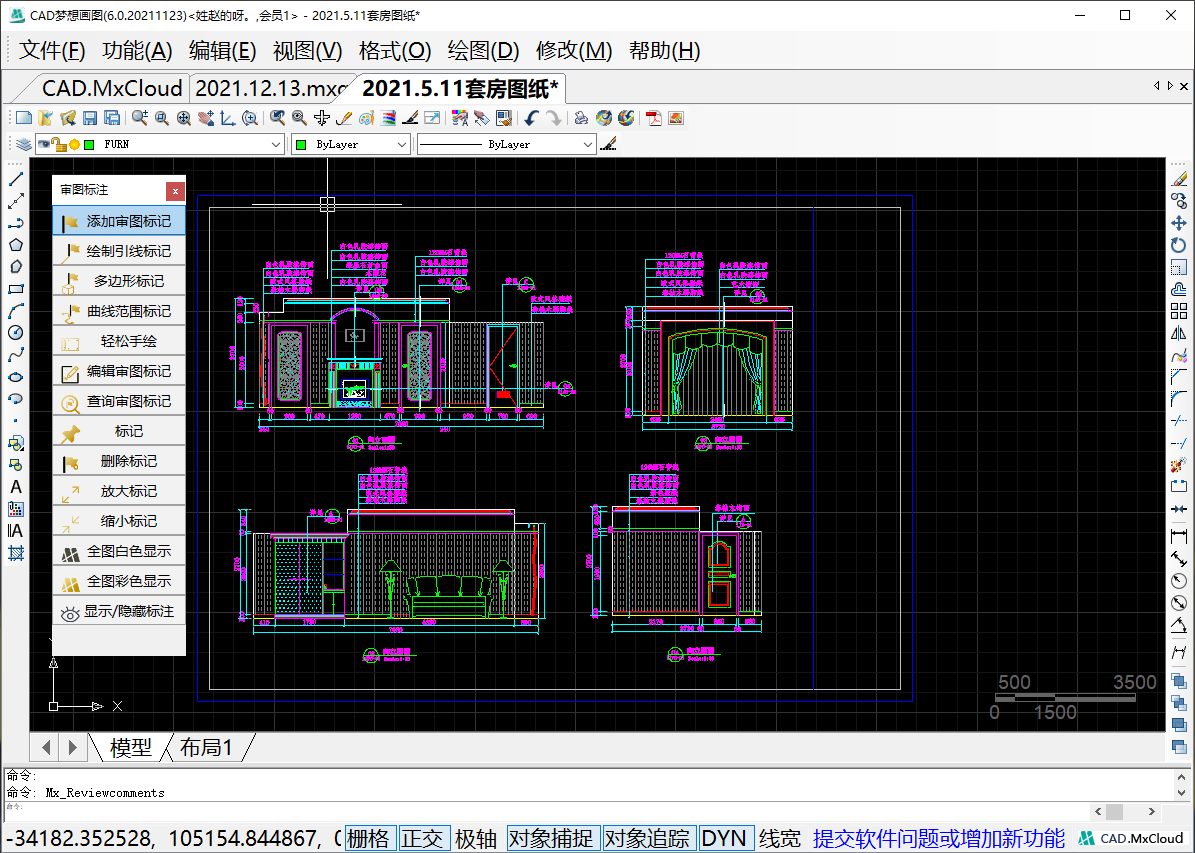Switch to the CAD.MxCloud tab
This screenshot has height=853, width=1195.
[x=111, y=88]
